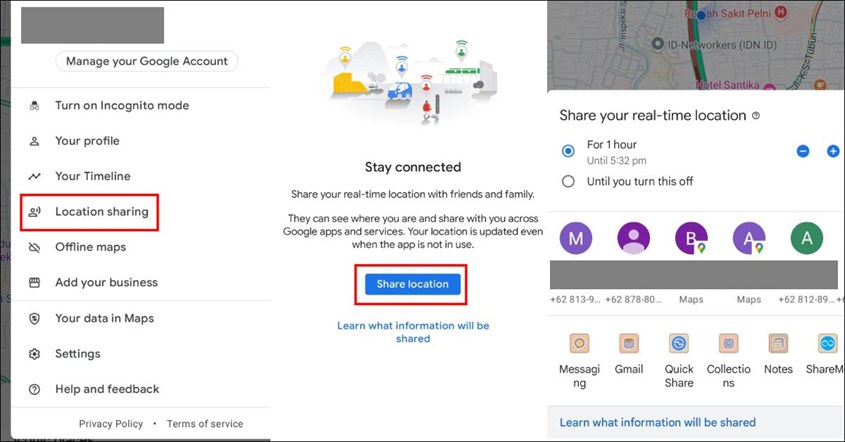Select the 'For 1 hour' radio option
Screen dimensions: 845x442
coord(569,151)
